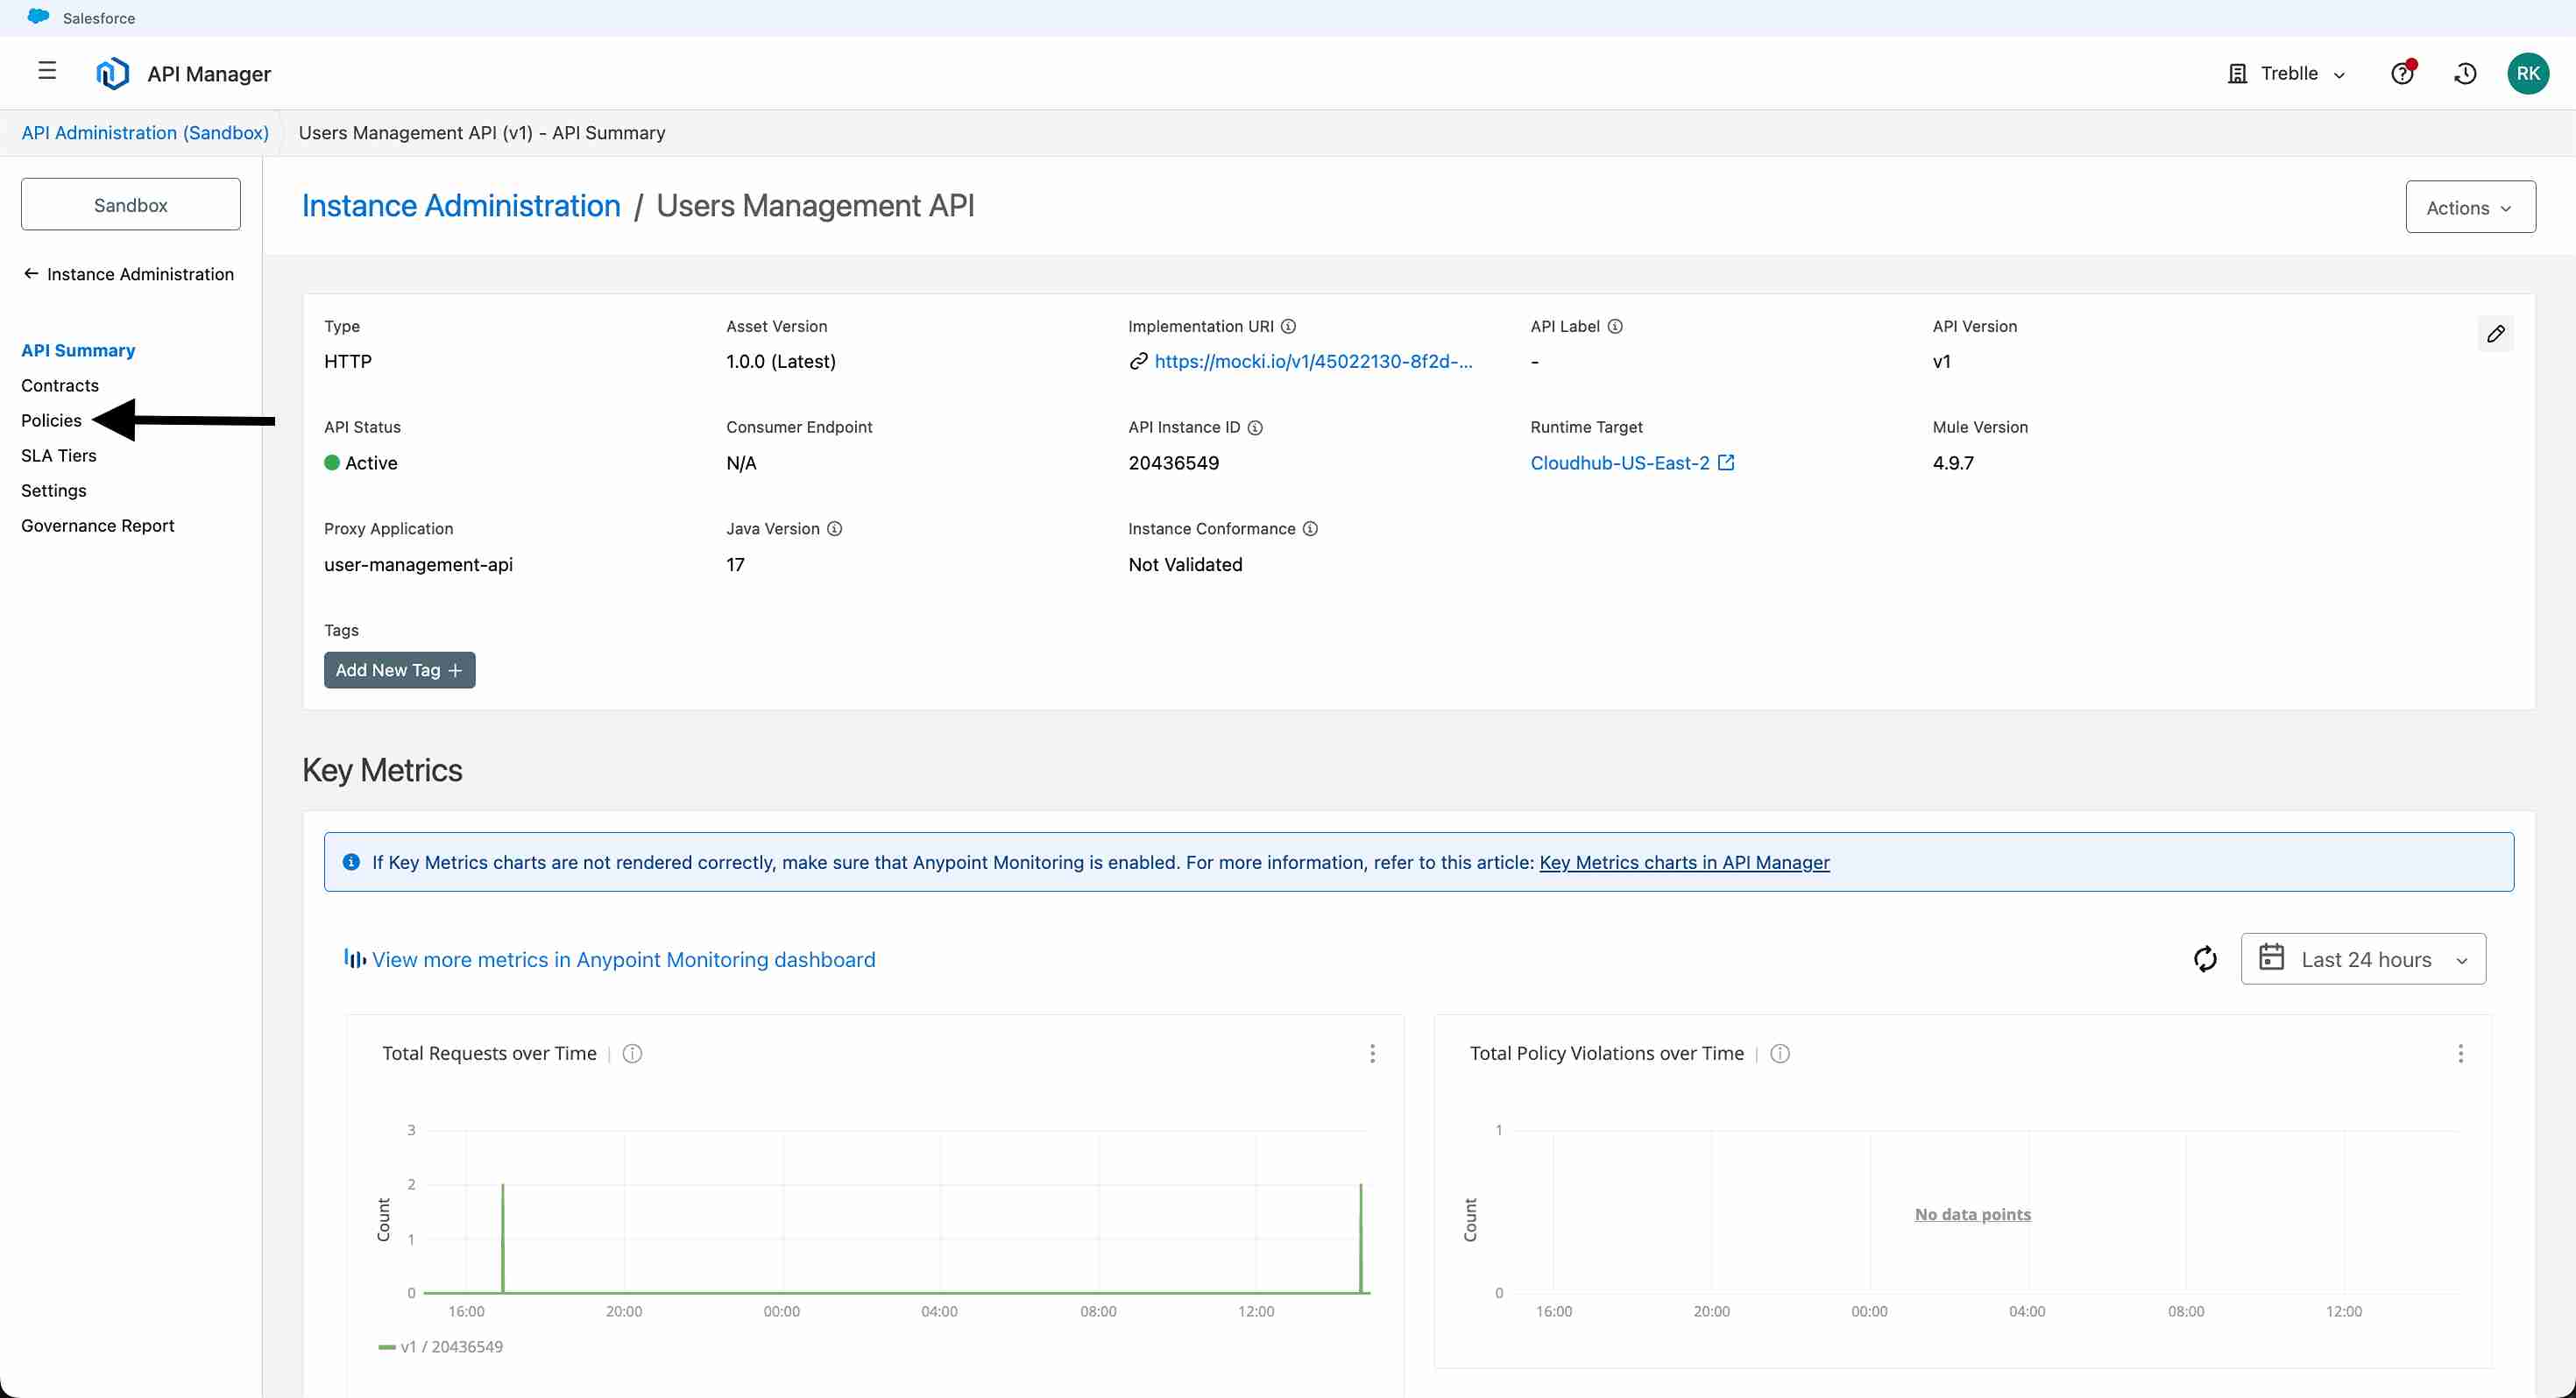The height and width of the screenshot is (1398, 2576).
Task: Click the API Instance ID value 20436549
Action: tap(1173, 462)
